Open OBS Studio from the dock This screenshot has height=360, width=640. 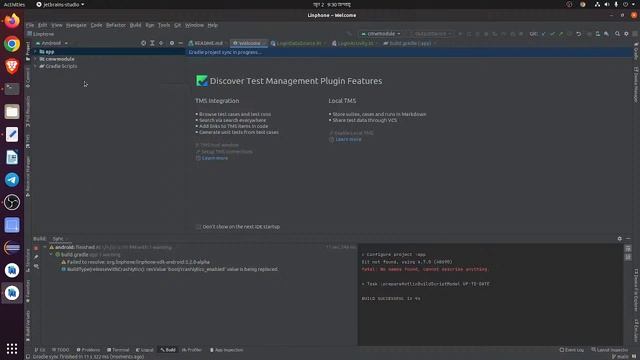pyautogui.click(x=12, y=202)
